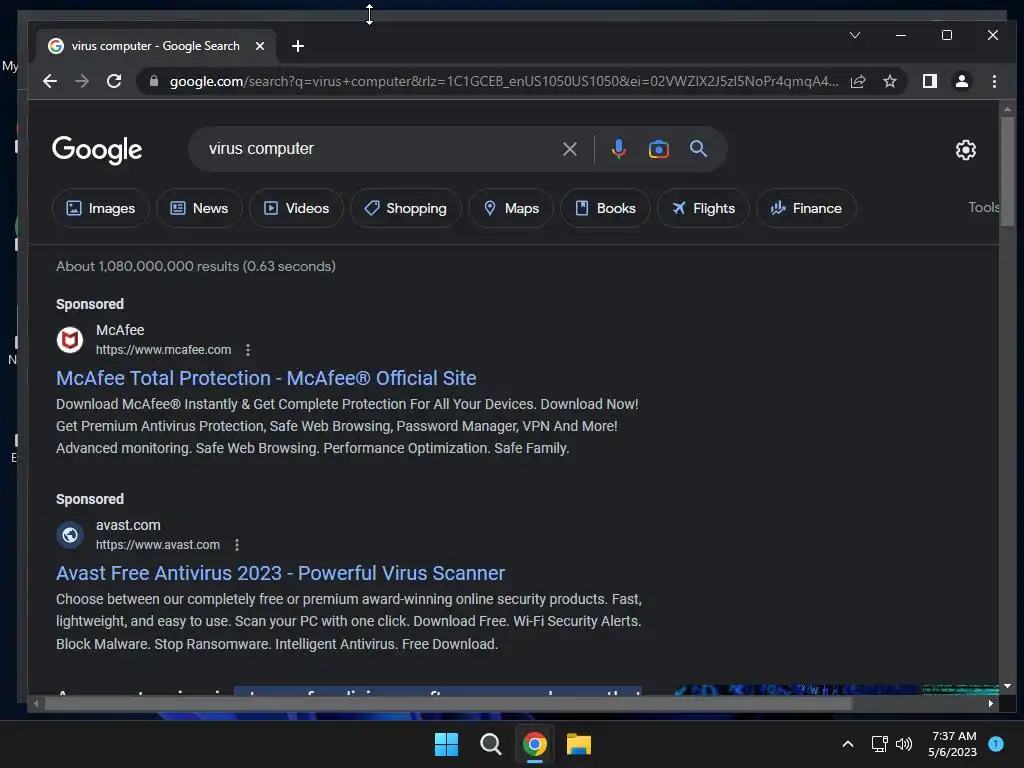Click the horizontal scrollbar thumb
The height and width of the screenshot is (768, 1024).
448,703
